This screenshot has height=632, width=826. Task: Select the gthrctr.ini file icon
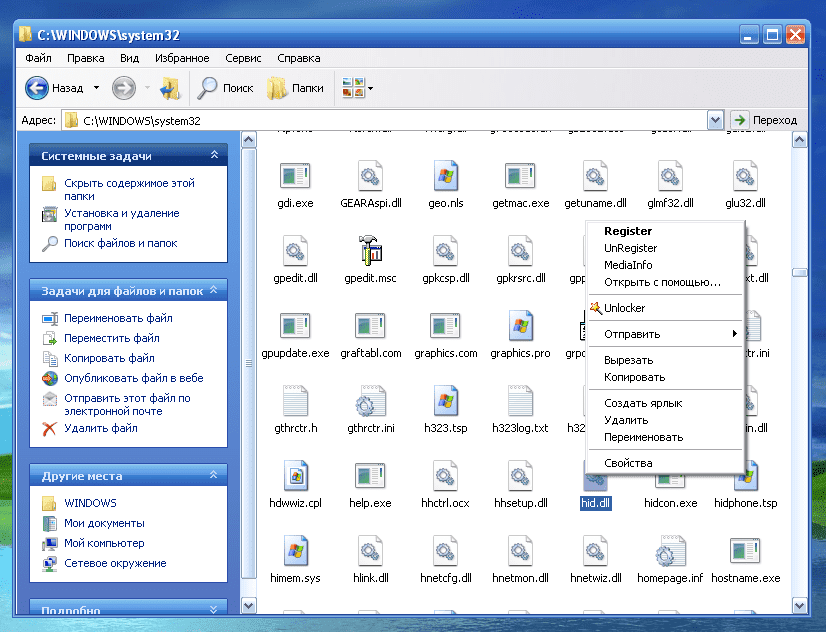tap(370, 401)
